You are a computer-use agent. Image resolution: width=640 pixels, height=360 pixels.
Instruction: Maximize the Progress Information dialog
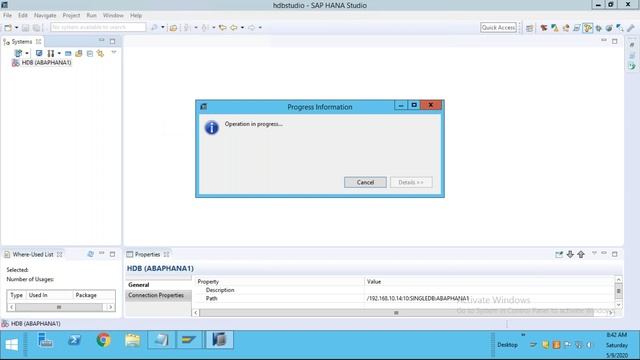tap(414, 105)
